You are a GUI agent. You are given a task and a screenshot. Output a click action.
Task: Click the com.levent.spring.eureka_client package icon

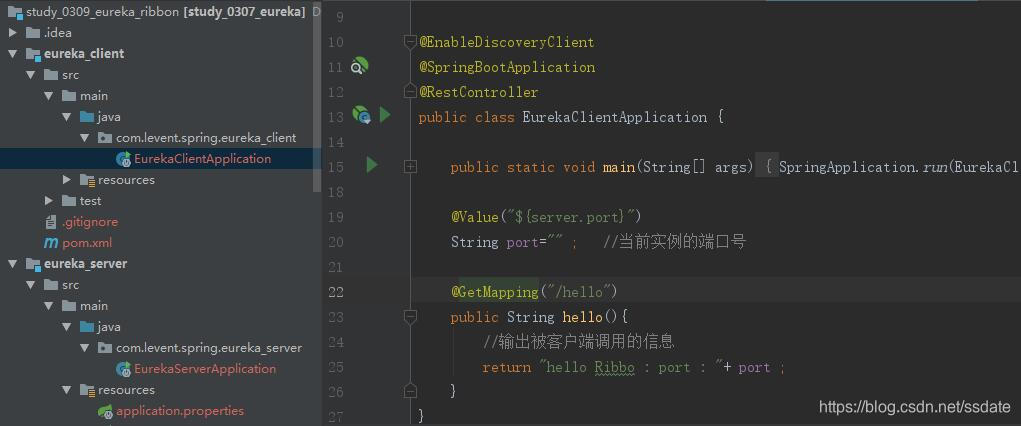coord(104,137)
